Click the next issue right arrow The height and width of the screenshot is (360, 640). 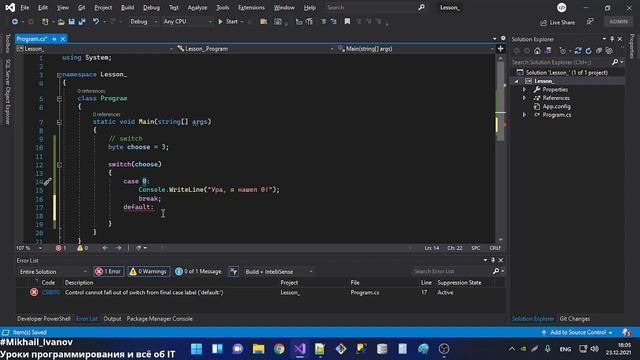[118, 248]
